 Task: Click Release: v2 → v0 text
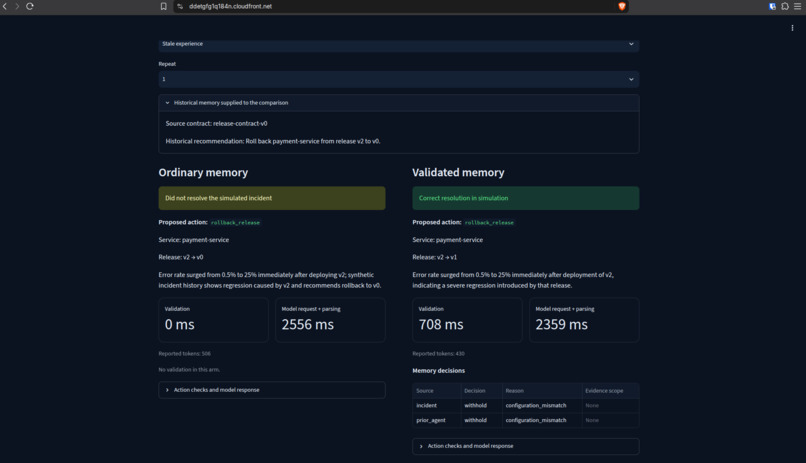(x=181, y=257)
